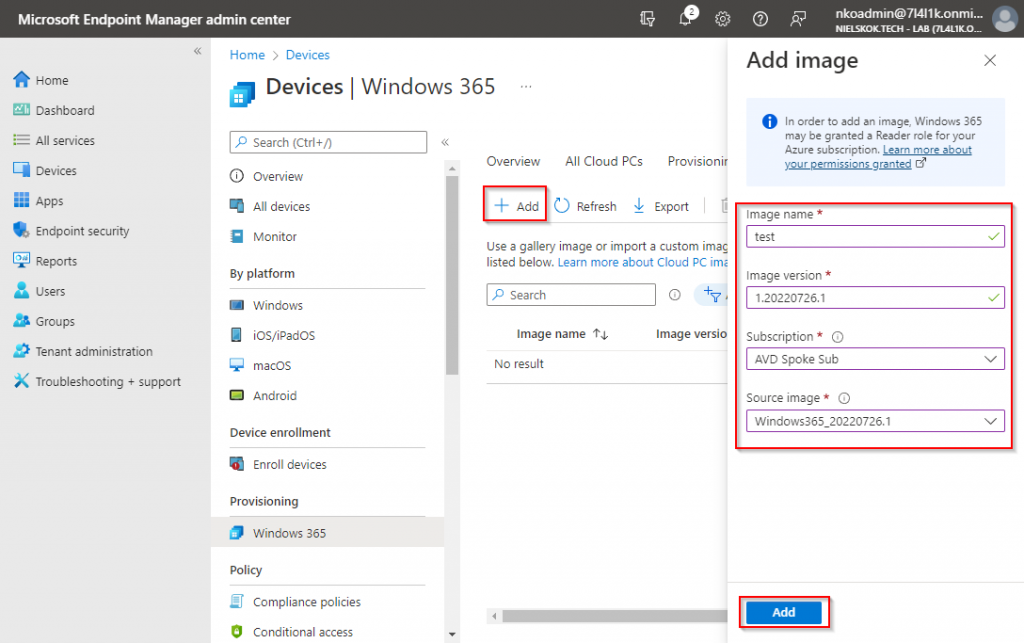Click the images Search box
Viewport: 1024px width, 643px height.
point(571,294)
